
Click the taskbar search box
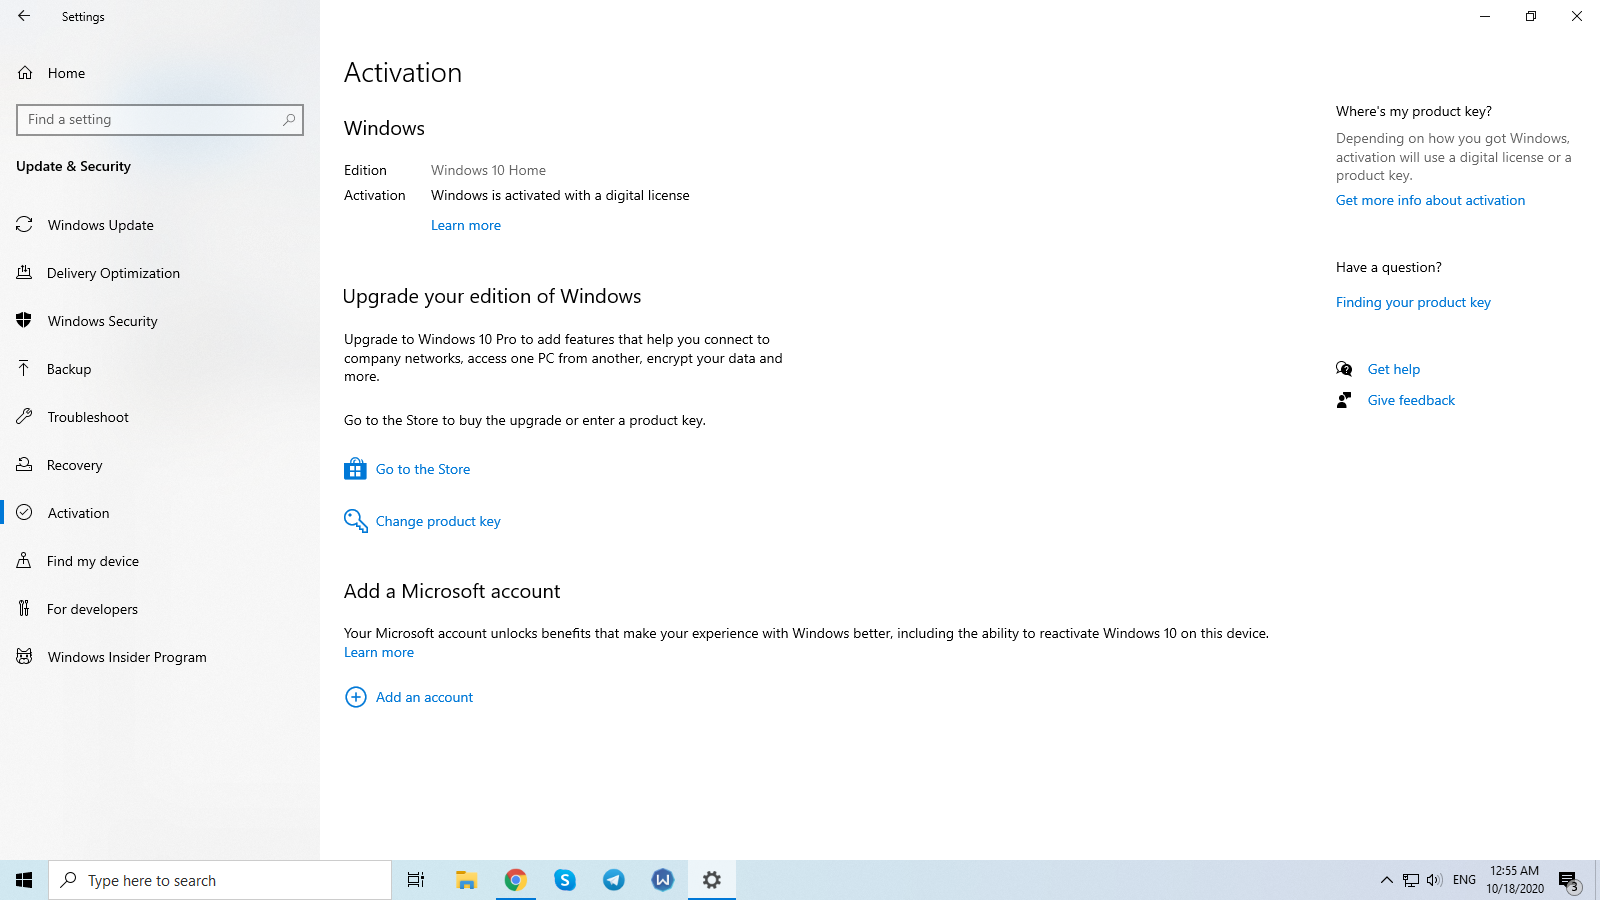(220, 880)
